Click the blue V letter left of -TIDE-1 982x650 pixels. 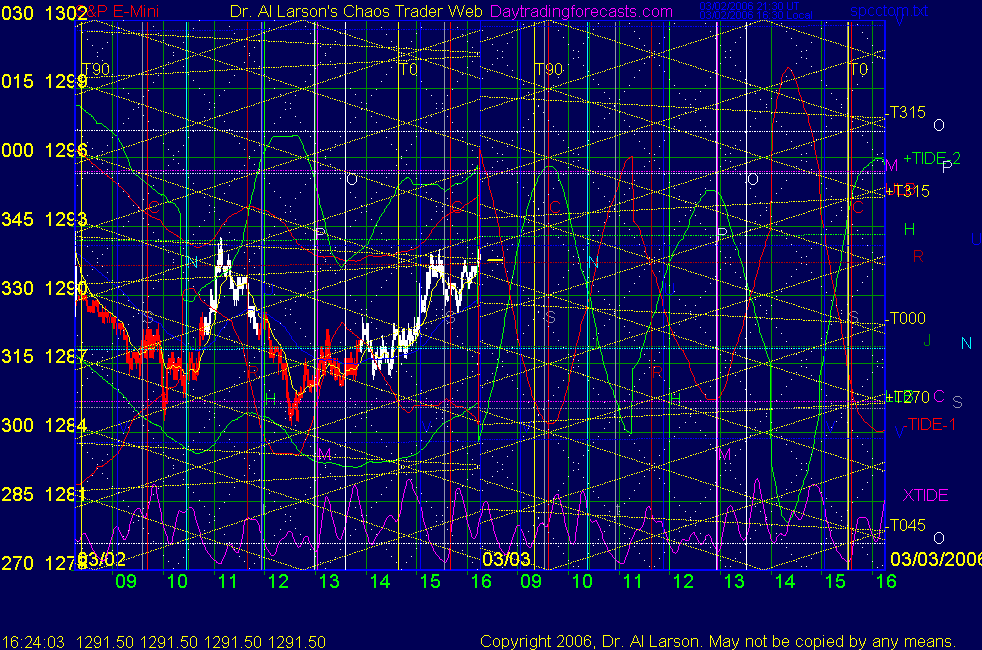coord(899,432)
